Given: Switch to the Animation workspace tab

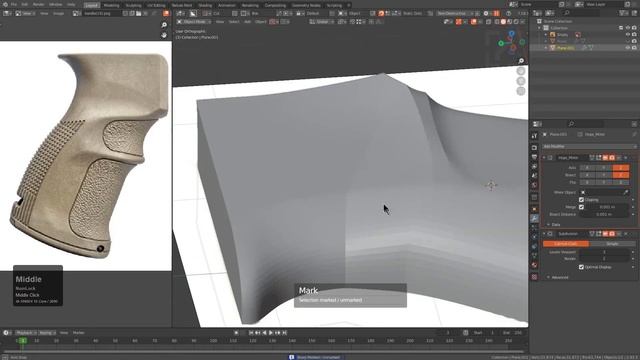Looking at the screenshot, I should pyautogui.click(x=227, y=5).
